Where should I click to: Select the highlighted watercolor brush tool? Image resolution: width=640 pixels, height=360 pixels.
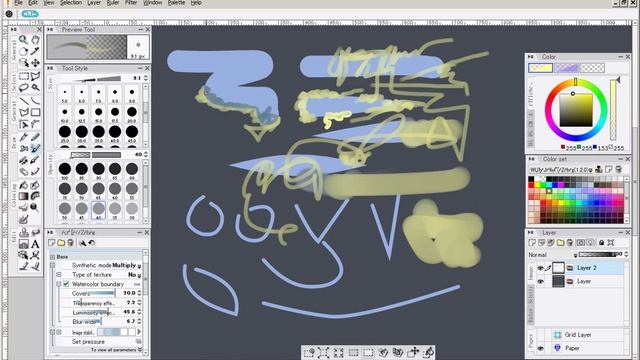36,149
